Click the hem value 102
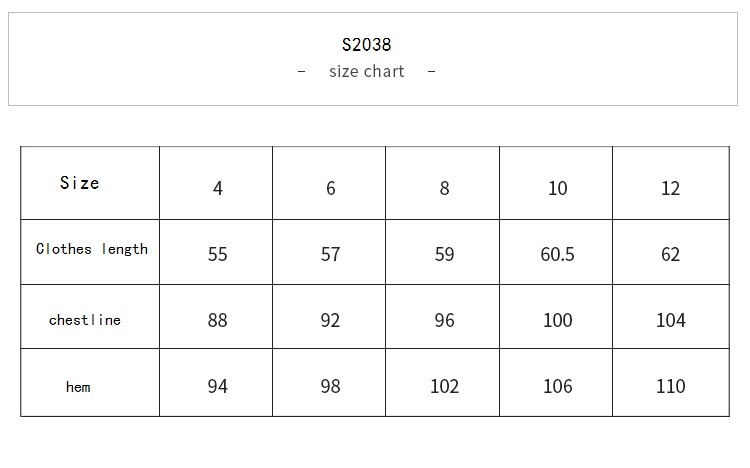This screenshot has height=468, width=750. 444,386
